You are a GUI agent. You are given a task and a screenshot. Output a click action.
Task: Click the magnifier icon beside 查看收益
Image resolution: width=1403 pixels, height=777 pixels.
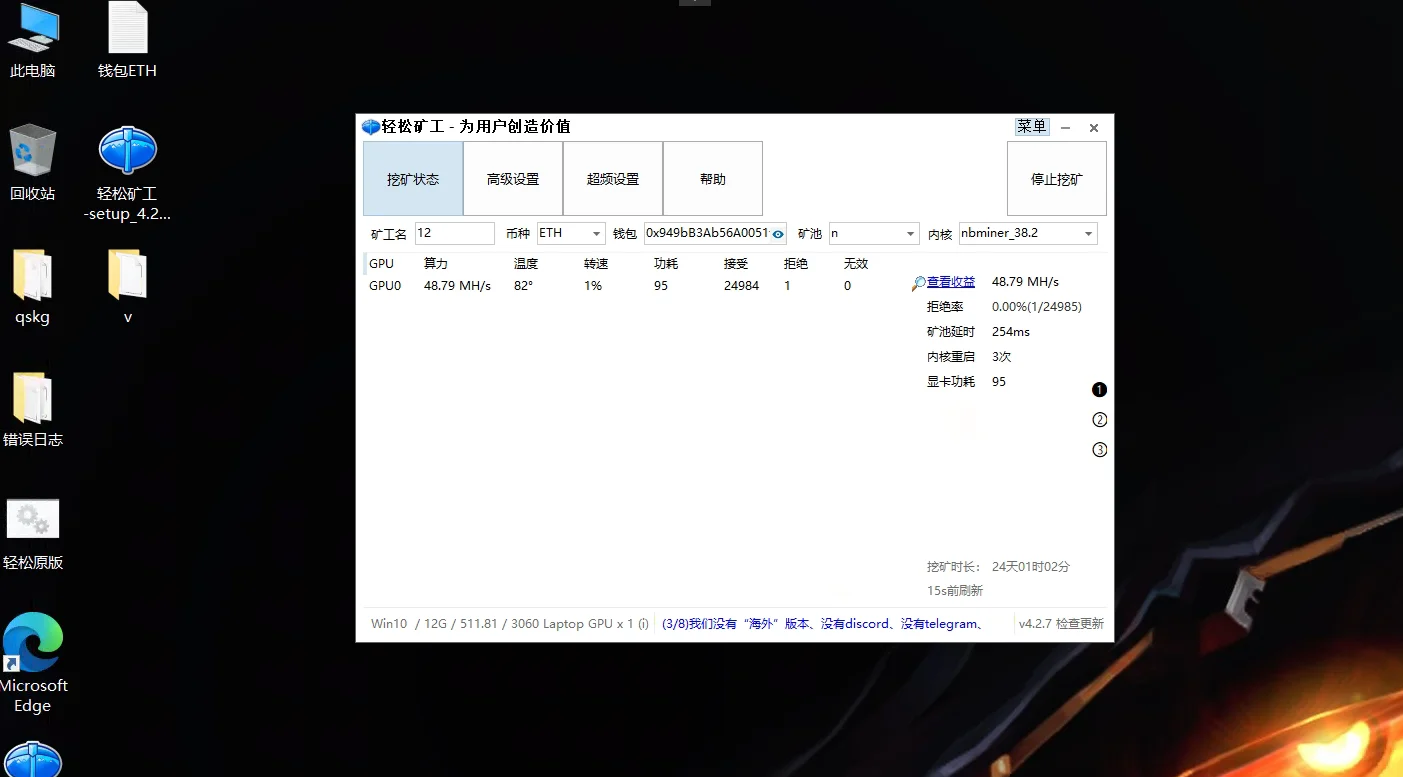(x=918, y=284)
